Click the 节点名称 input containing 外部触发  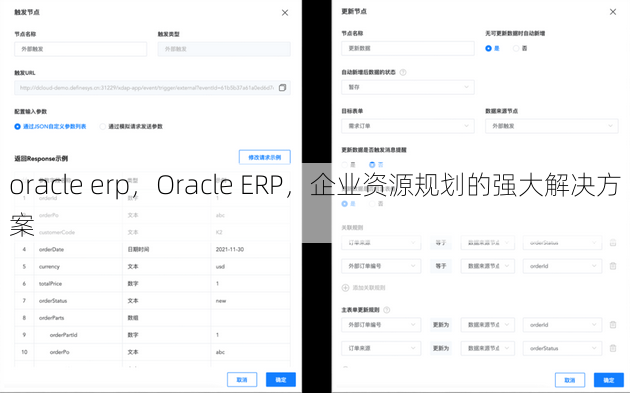81,49
